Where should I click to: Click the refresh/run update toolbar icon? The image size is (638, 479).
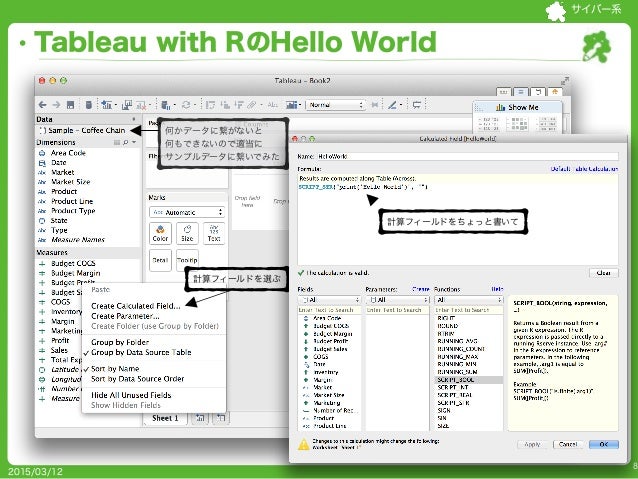pyautogui.click(x=186, y=105)
